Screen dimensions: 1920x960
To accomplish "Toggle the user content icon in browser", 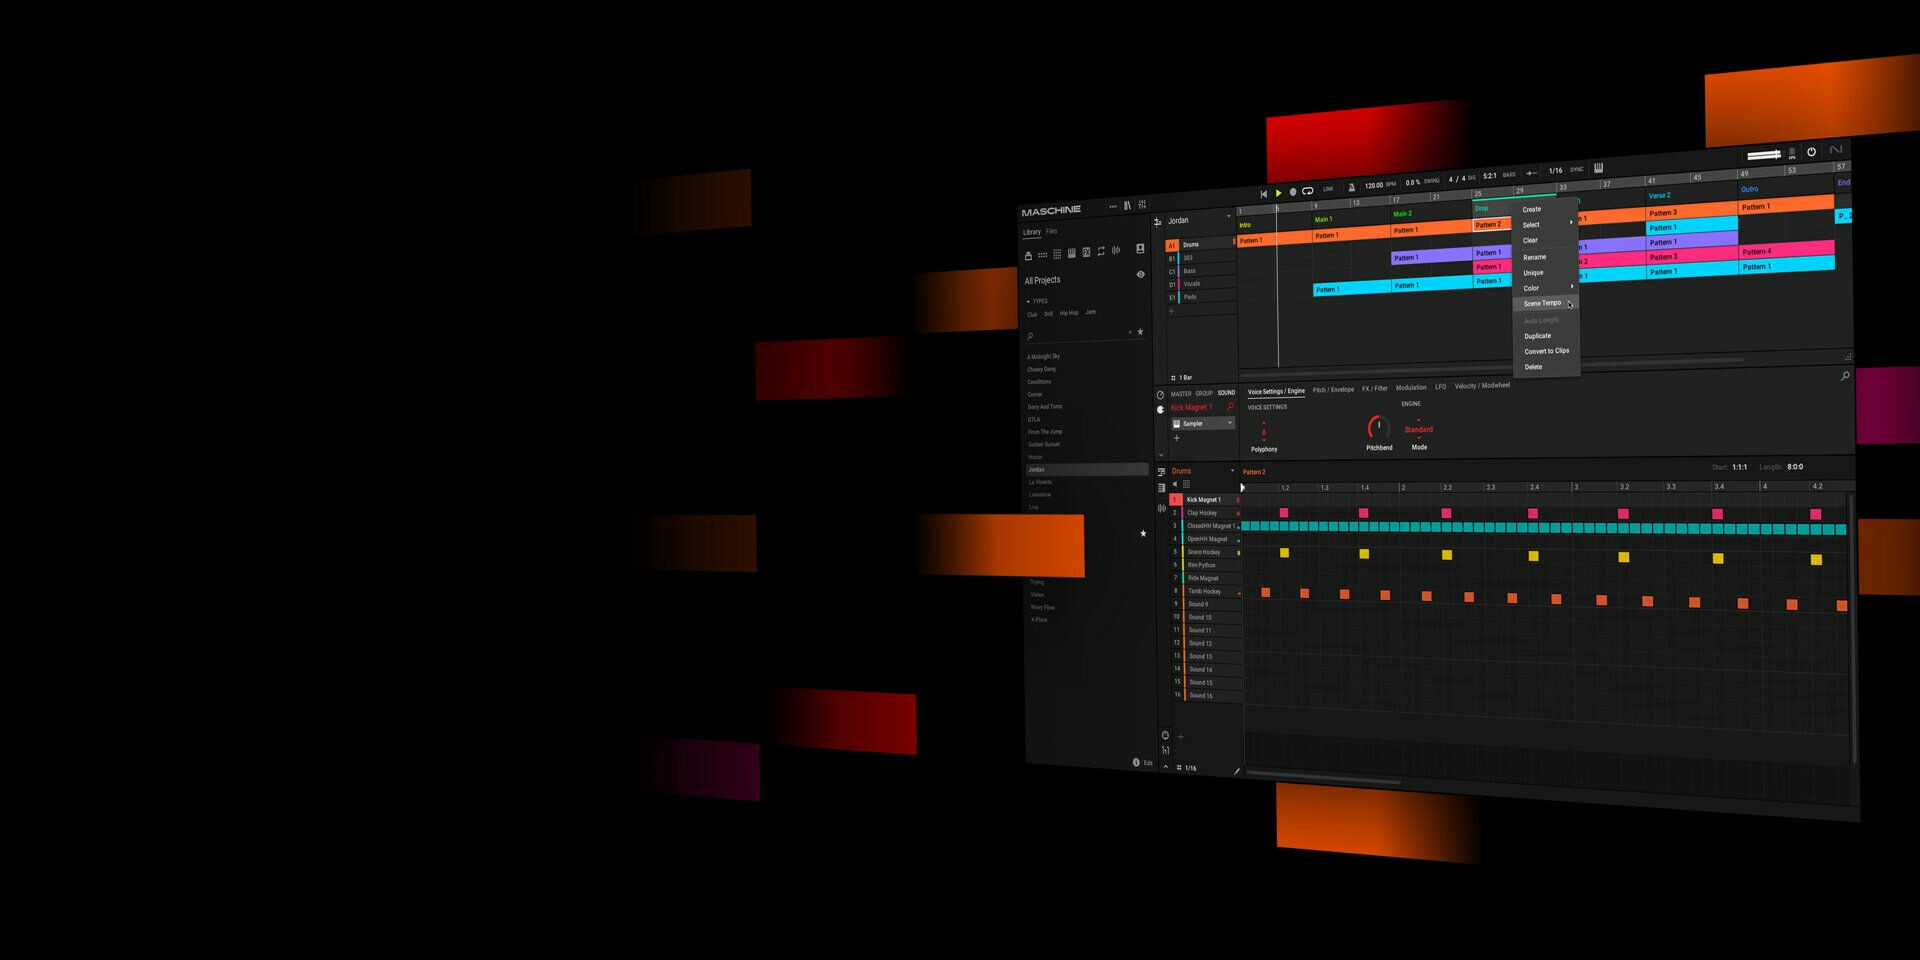I will [1140, 248].
